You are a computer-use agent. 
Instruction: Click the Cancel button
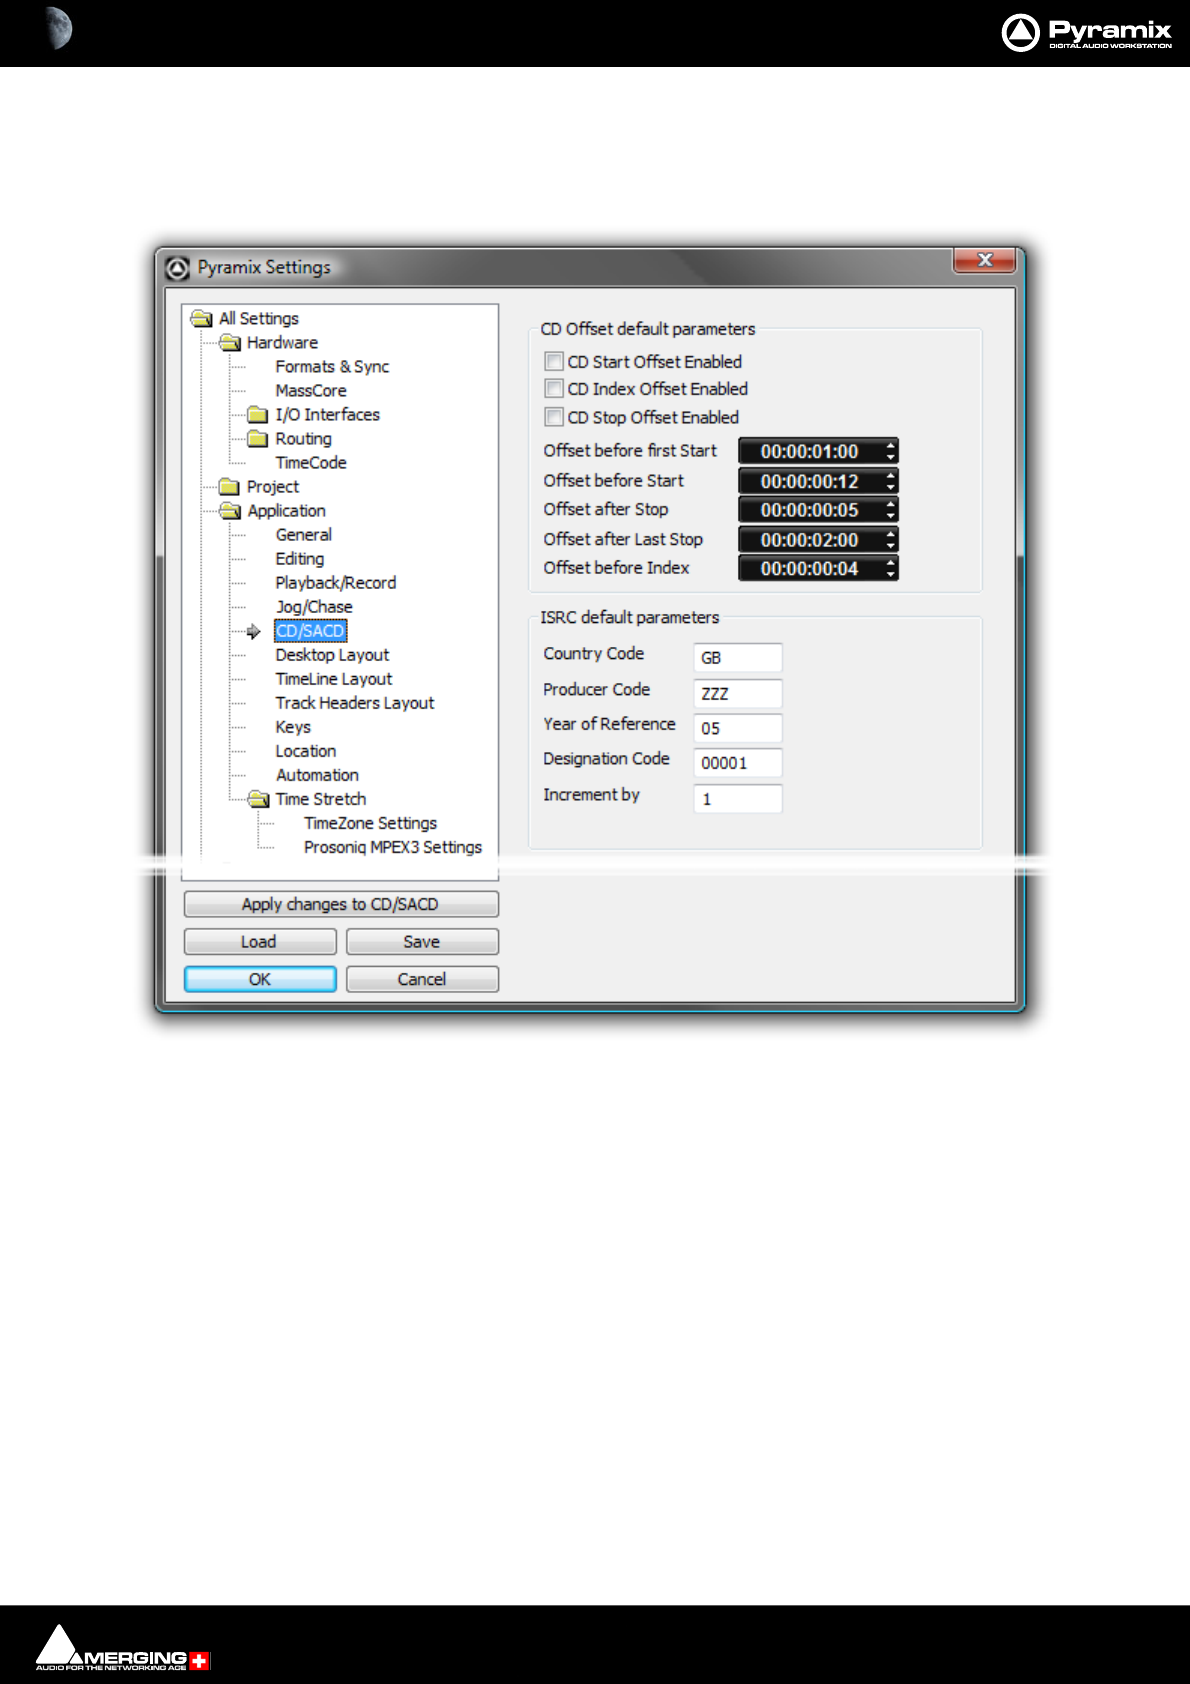(x=422, y=979)
